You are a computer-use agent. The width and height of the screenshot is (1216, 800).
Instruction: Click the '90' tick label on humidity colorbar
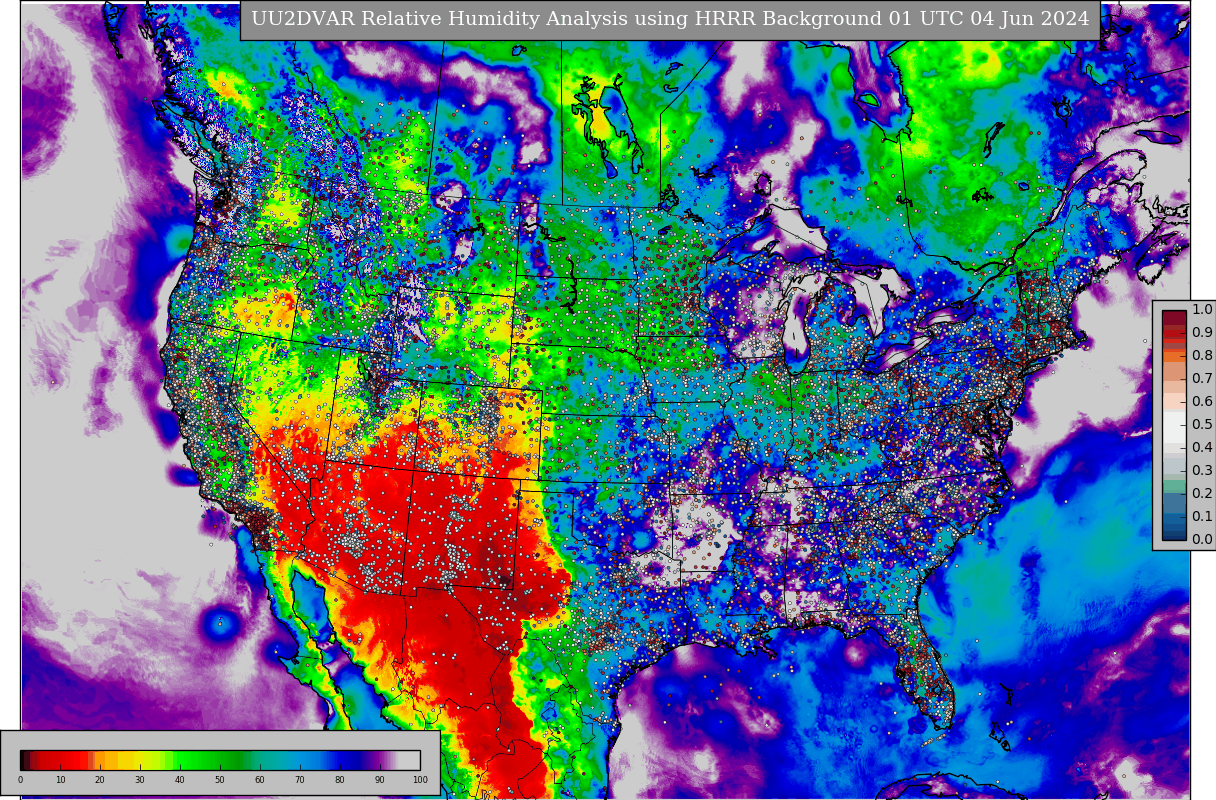coord(380,779)
